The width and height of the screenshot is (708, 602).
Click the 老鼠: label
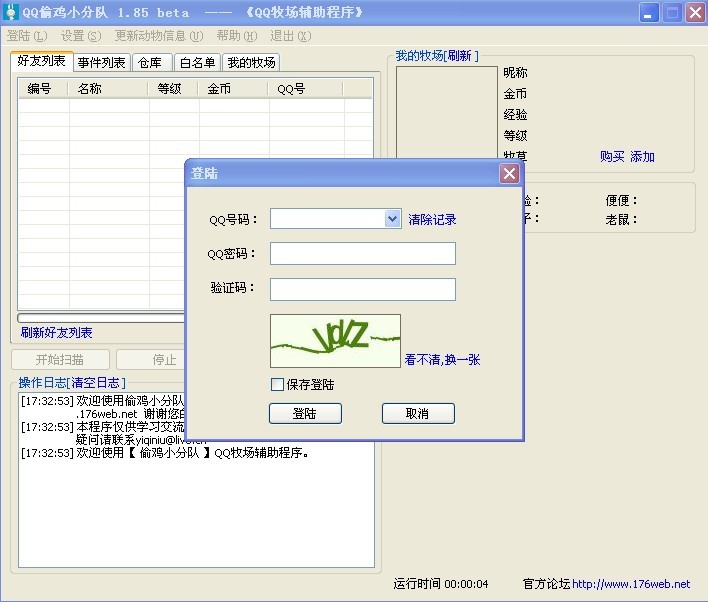tap(621, 219)
